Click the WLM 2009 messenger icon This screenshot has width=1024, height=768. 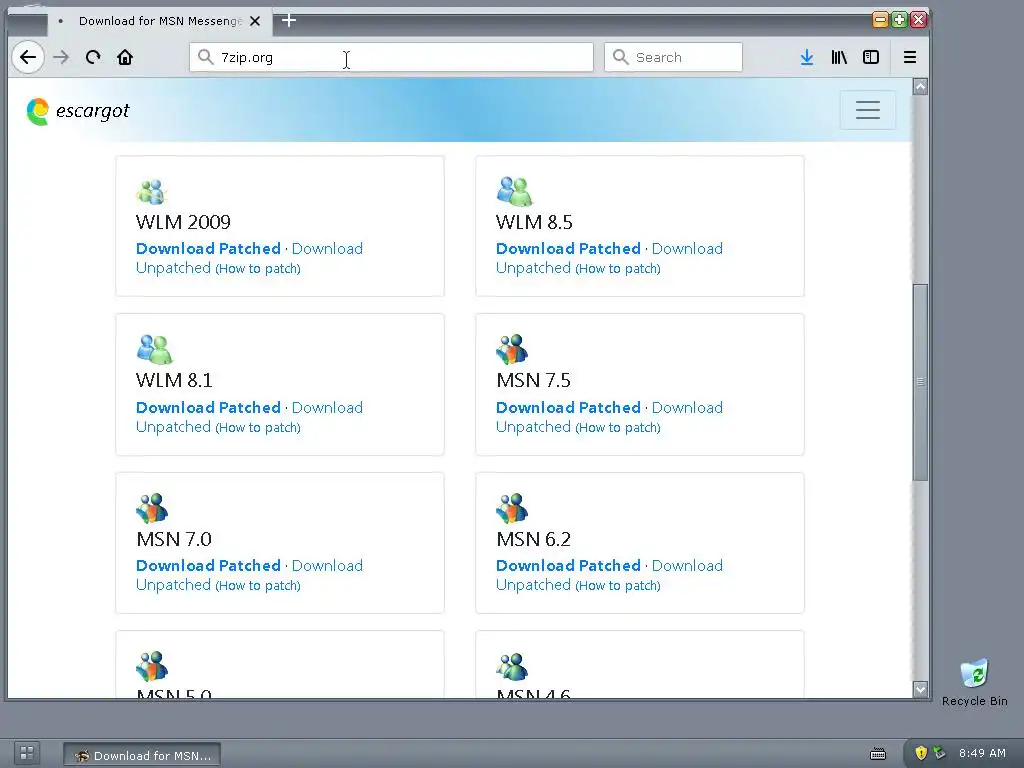click(152, 192)
